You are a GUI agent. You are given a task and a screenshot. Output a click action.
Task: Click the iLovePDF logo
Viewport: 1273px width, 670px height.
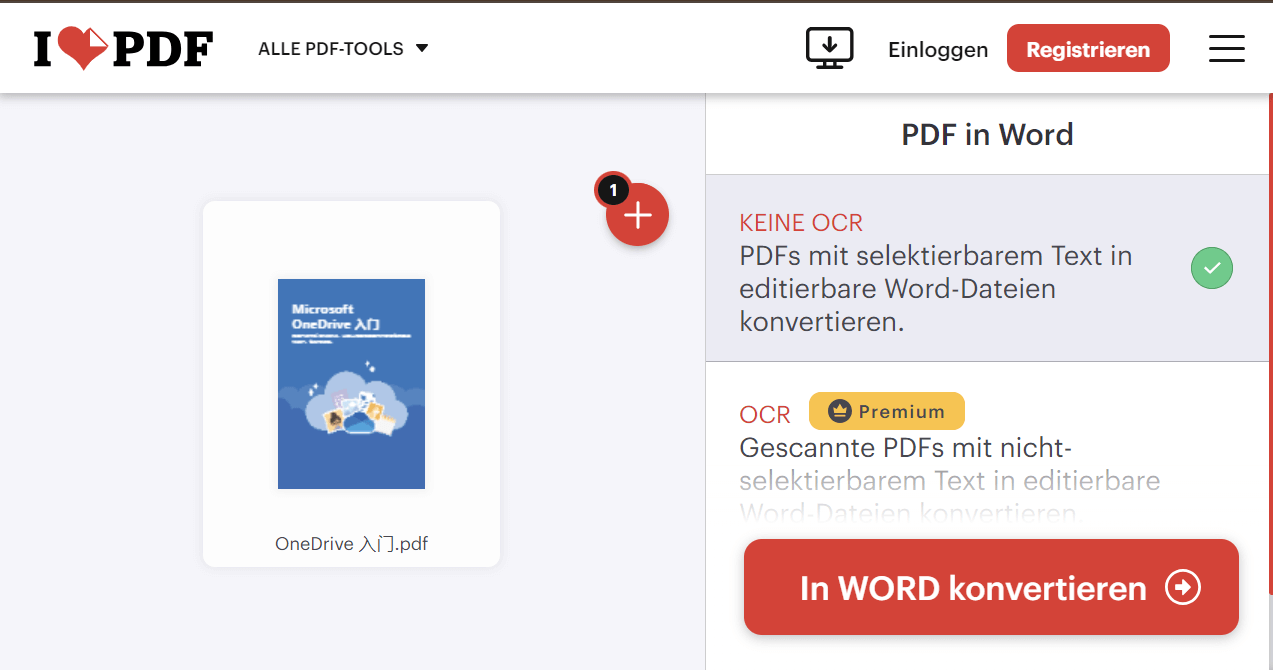[x=123, y=48]
